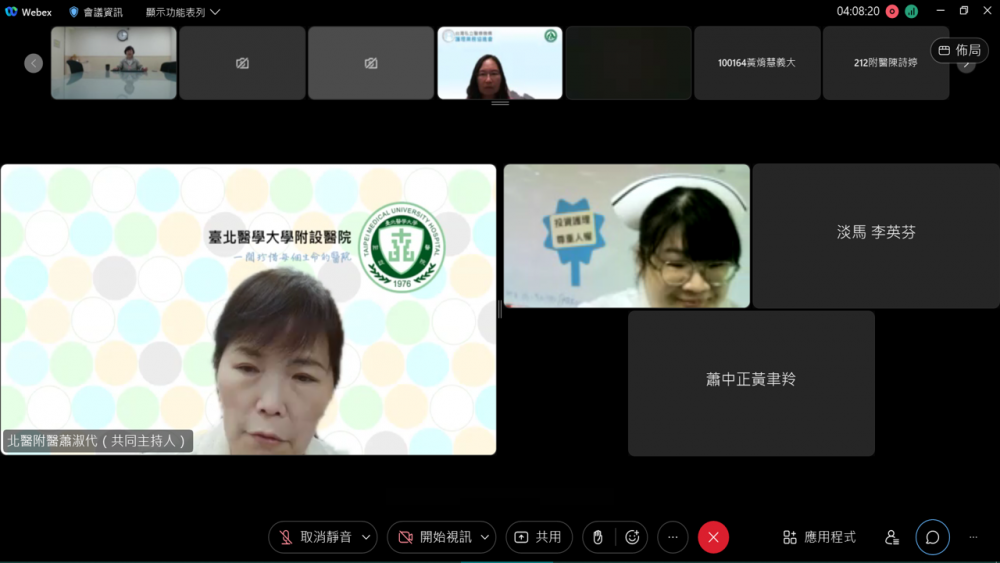
Task: Raise hand using the hand icon
Action: [598, 537]
